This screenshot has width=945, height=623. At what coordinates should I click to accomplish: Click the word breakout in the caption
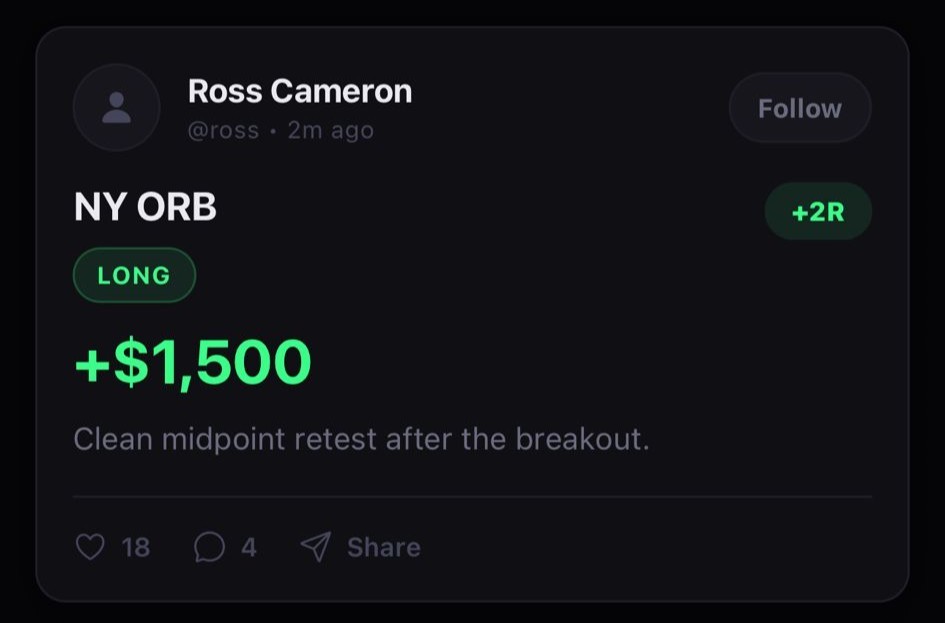pos(580,439)
